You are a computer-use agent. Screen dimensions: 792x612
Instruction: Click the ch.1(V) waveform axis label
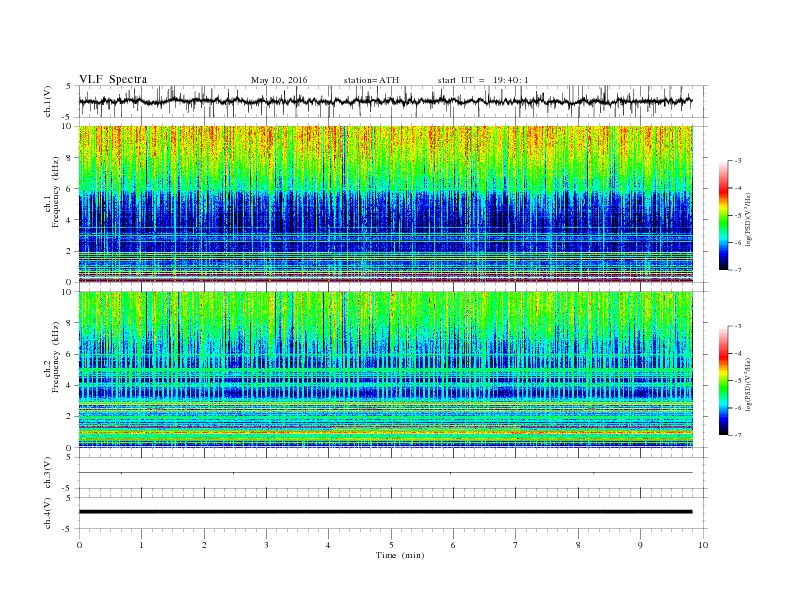point(48,101)
